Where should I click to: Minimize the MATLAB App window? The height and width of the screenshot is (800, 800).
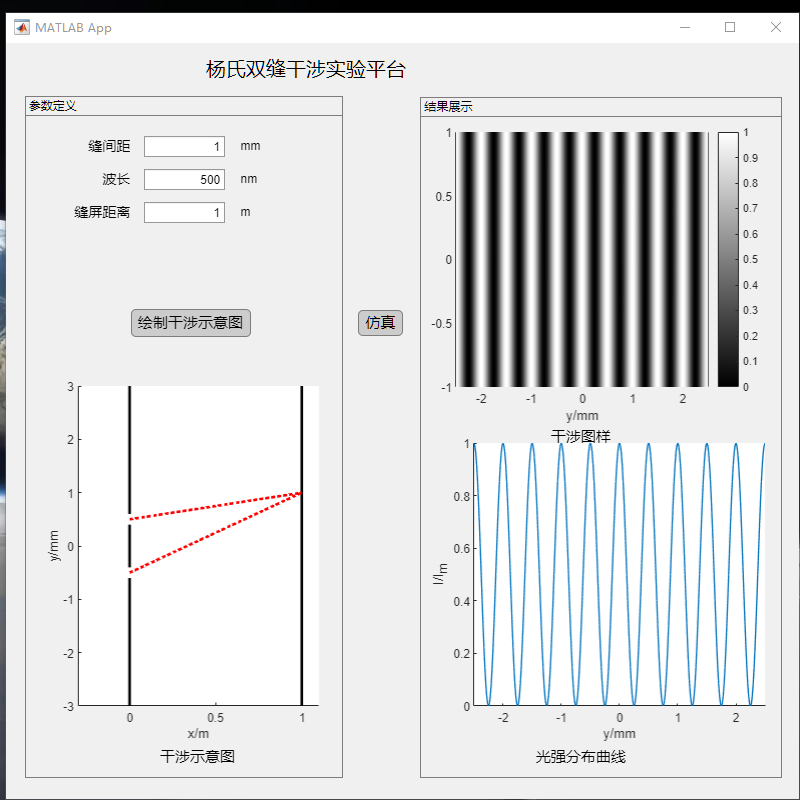click(683, 27)
